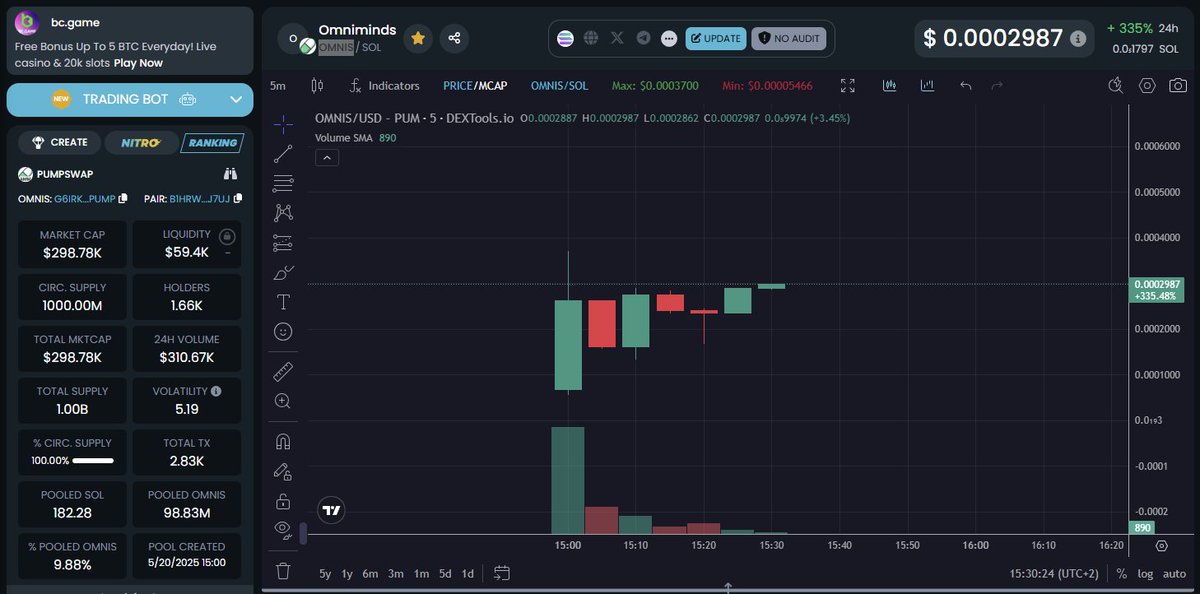1200x594 pixels.
Task: Click the RANKING button
Action: coord(212,143)
